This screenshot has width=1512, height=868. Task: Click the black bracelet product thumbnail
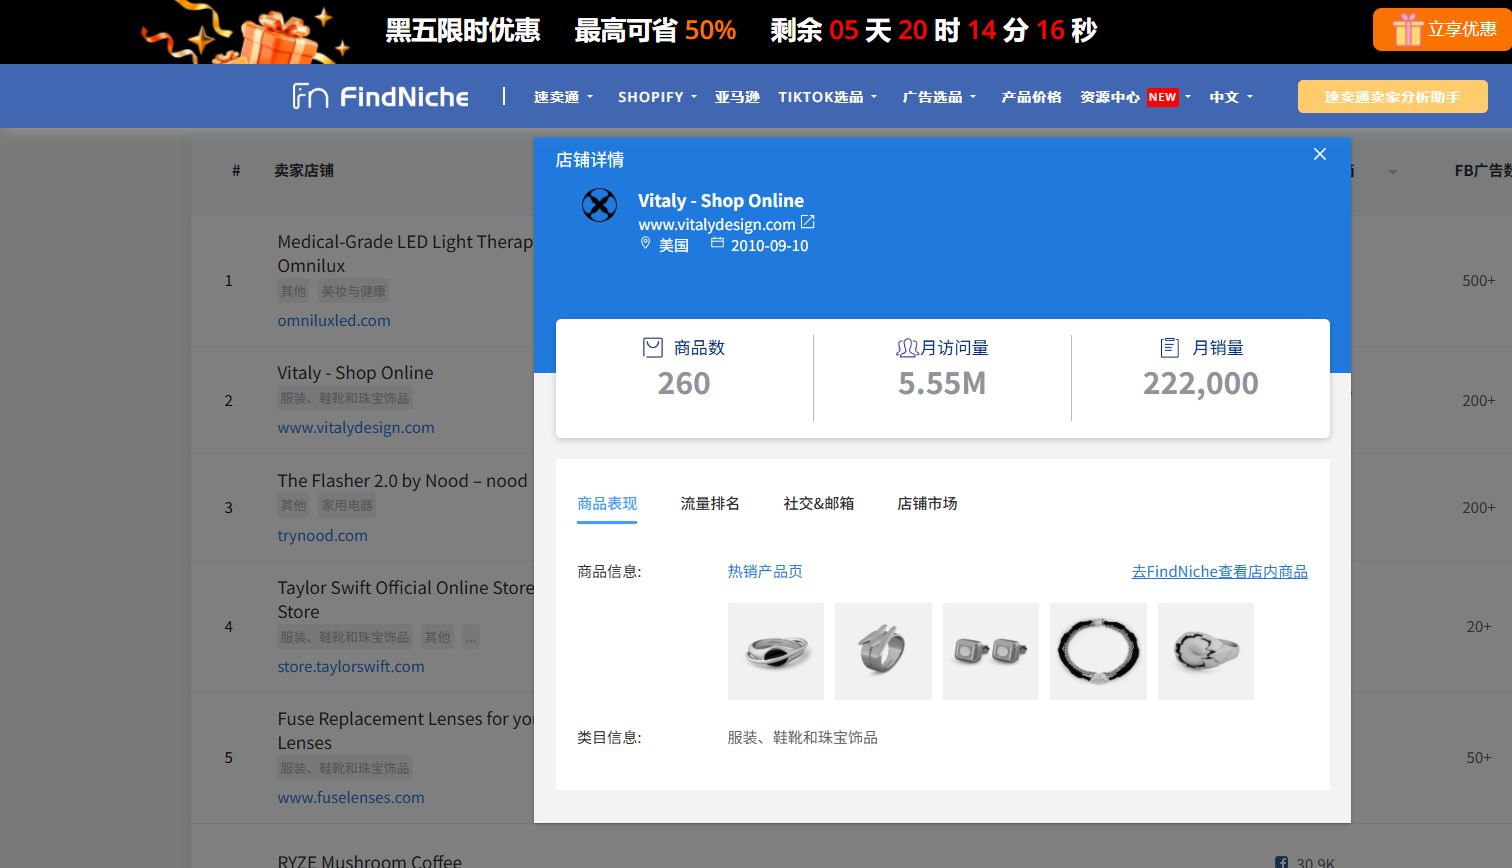coord(1098,651)
